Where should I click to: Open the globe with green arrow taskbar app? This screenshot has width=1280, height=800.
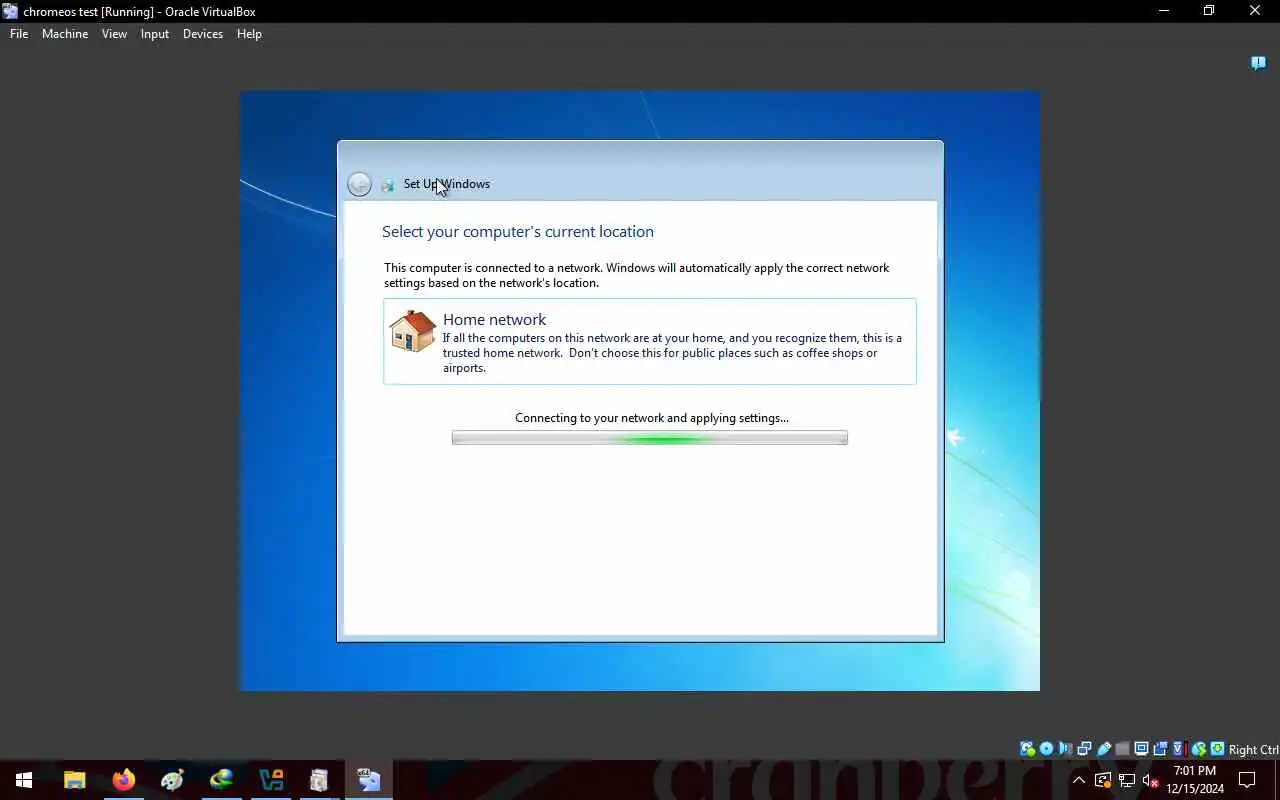pos(222,780)
